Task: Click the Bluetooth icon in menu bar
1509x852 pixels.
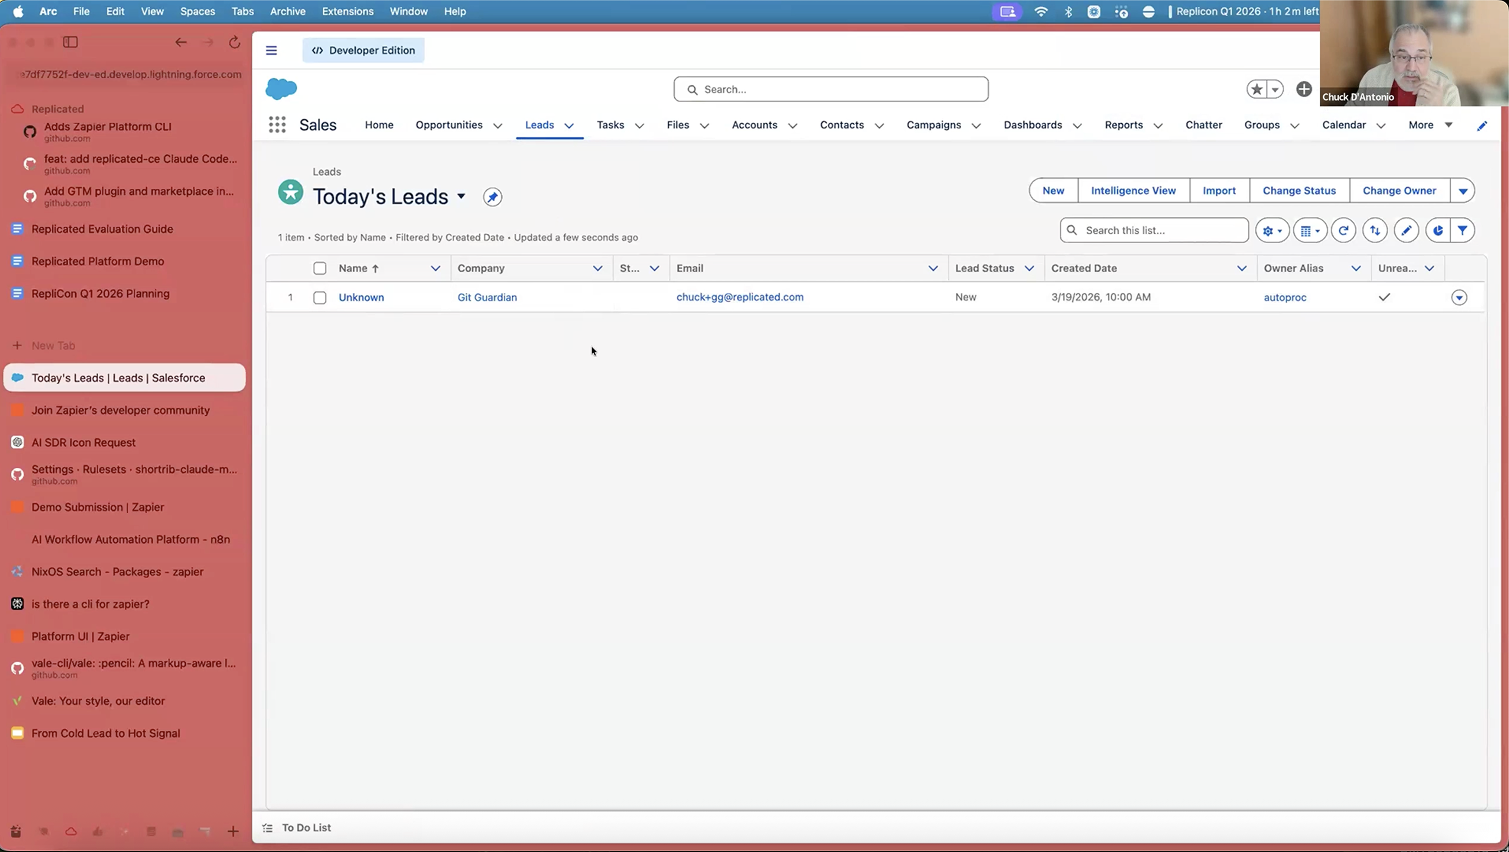Action: (1068, 11)
